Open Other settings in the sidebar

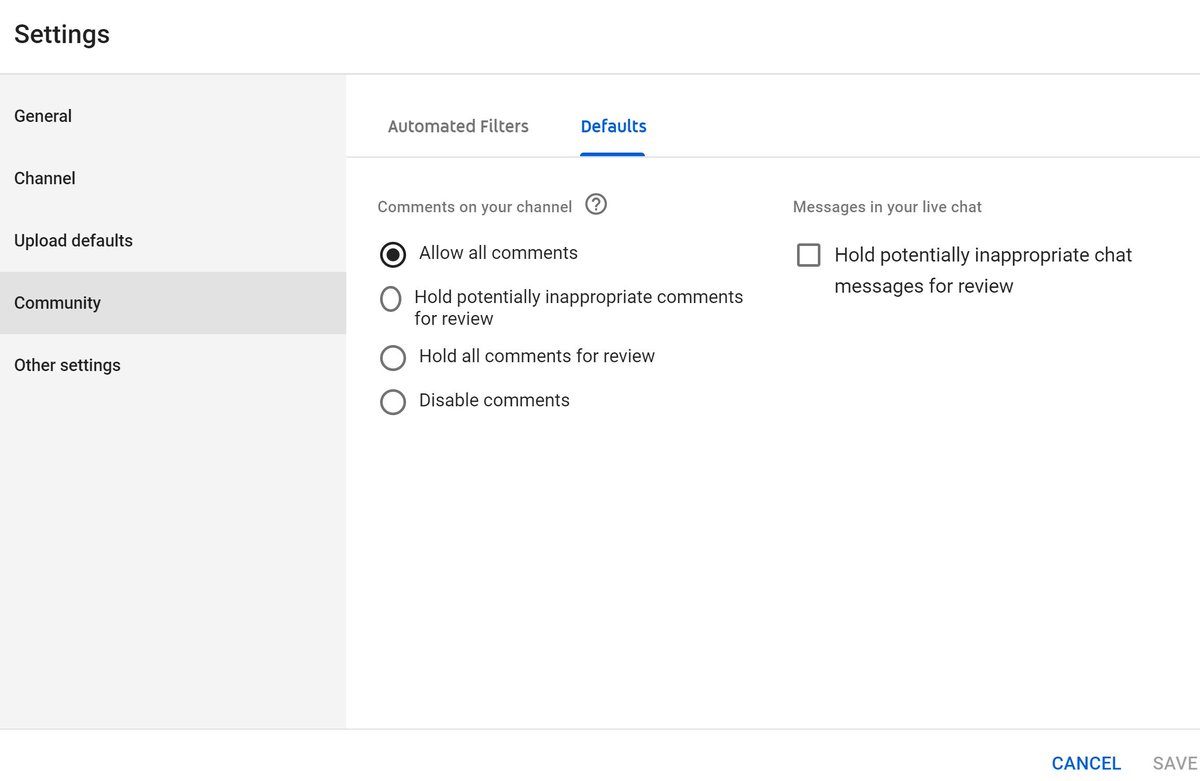[67, 365]
